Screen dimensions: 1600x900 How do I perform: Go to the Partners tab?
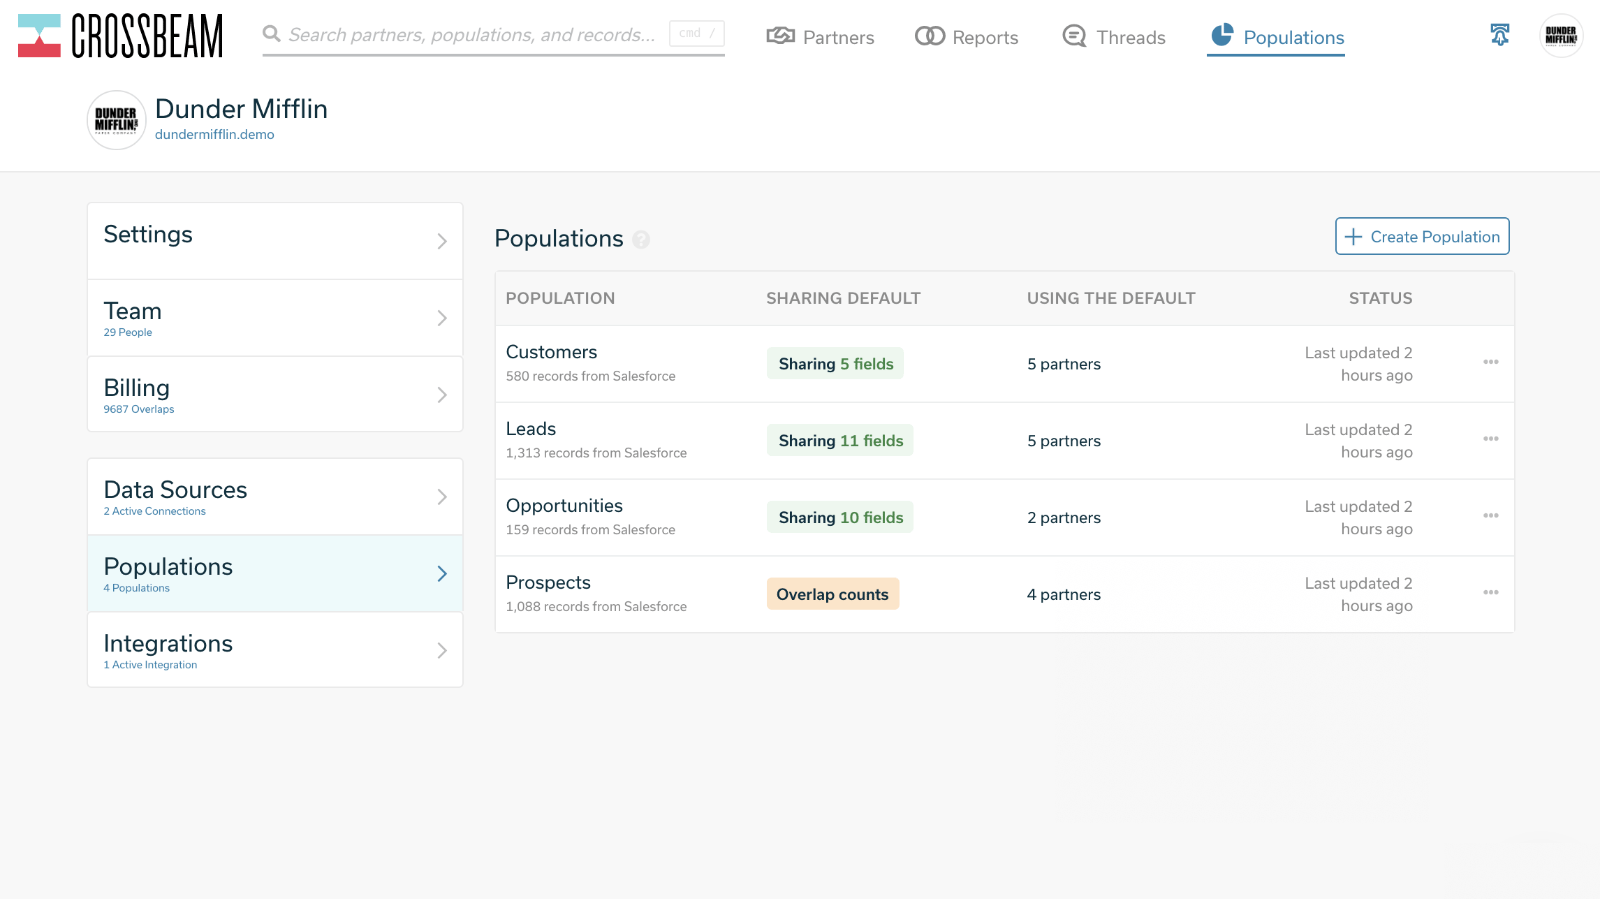(820, 37)
